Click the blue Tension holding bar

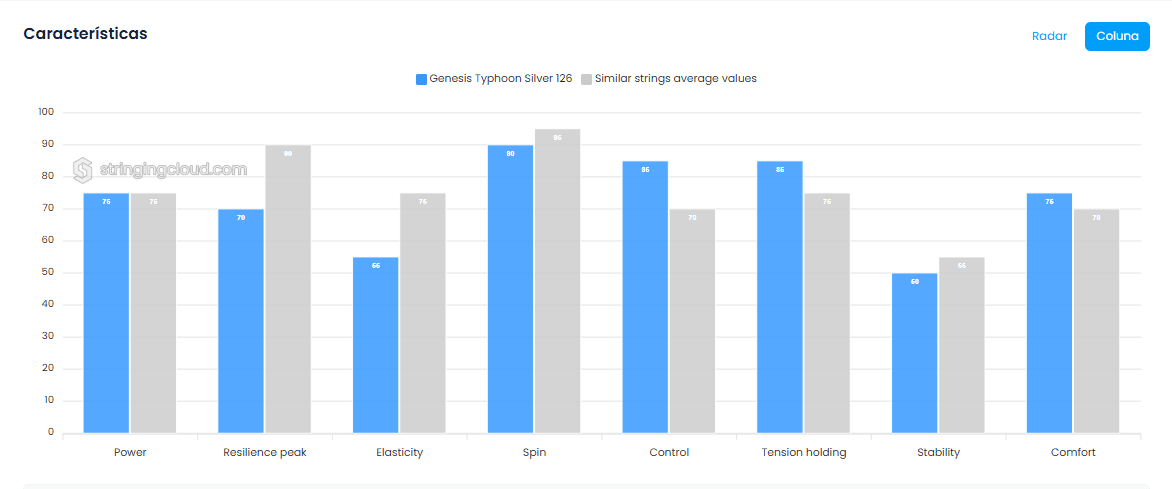pos(779,297)
